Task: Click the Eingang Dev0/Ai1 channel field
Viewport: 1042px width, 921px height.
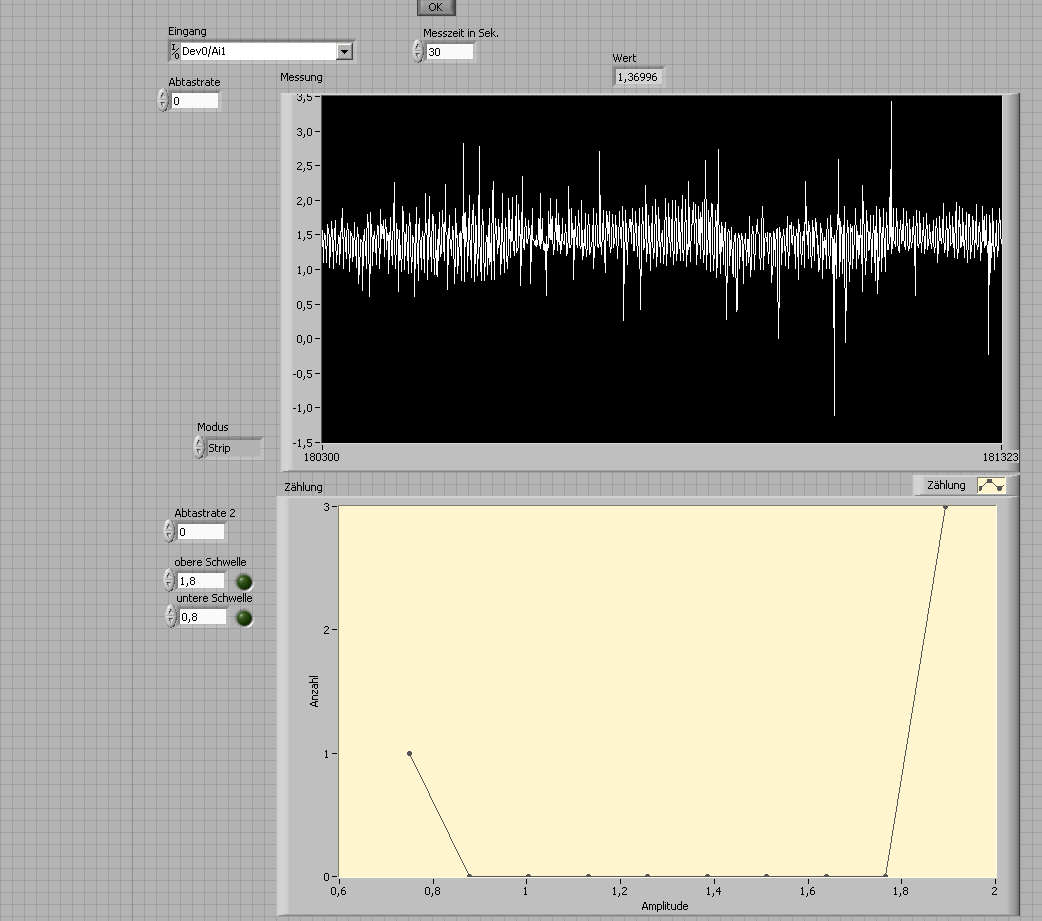Action: pyautogui.click(x=261, y=51)
